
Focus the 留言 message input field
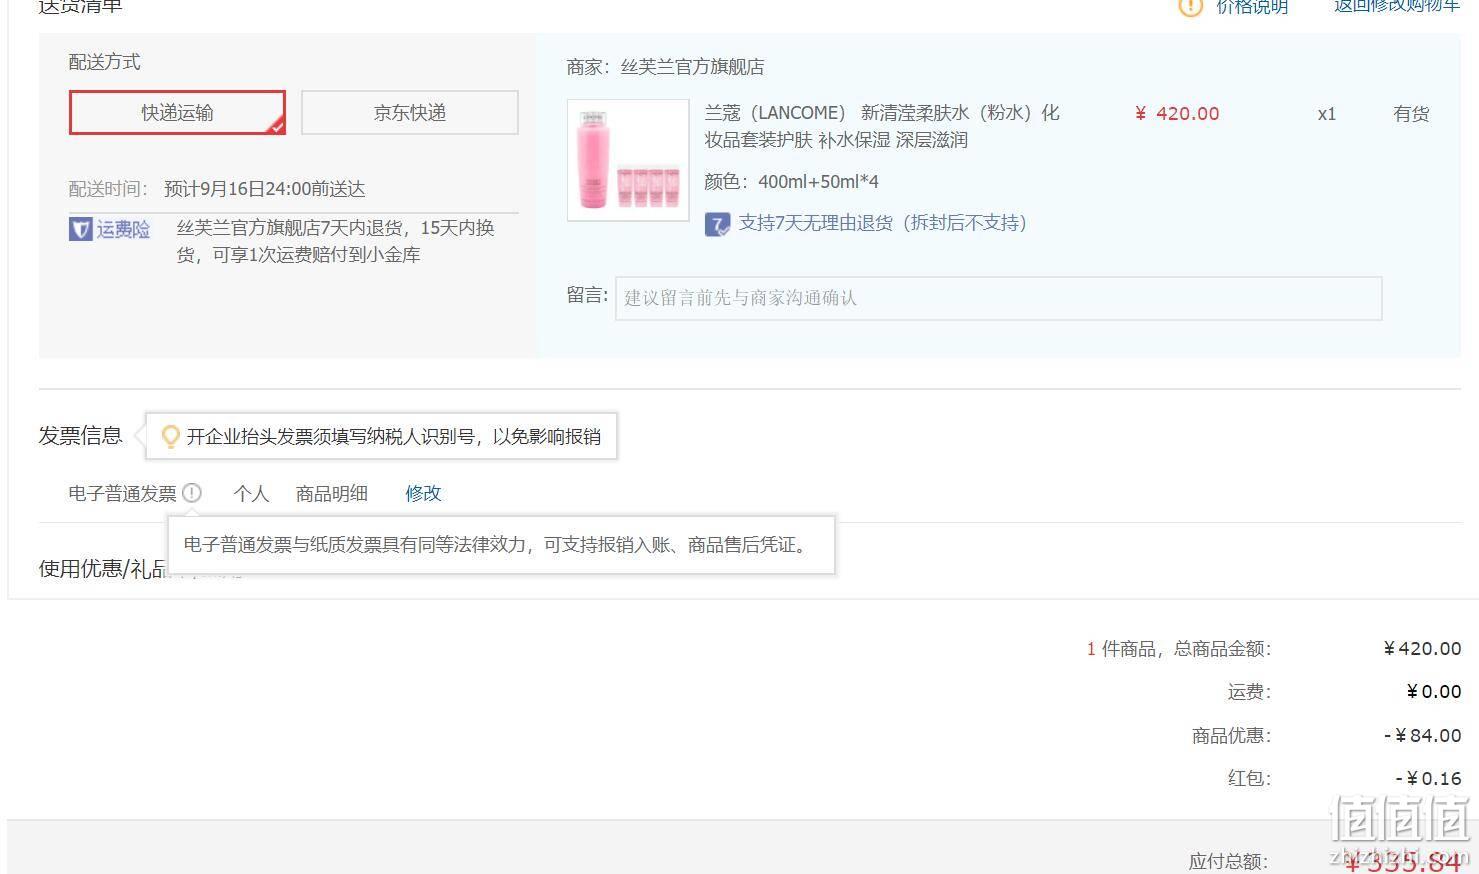click(998, 298)
